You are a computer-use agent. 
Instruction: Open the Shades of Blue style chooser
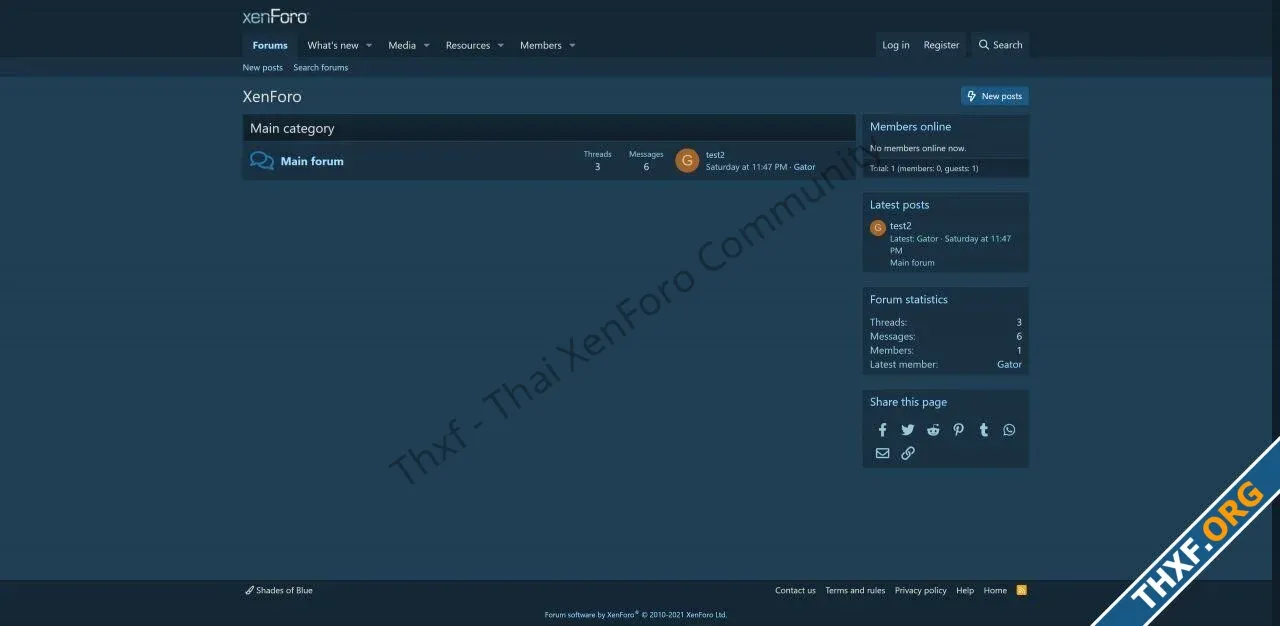pos(279,590)
